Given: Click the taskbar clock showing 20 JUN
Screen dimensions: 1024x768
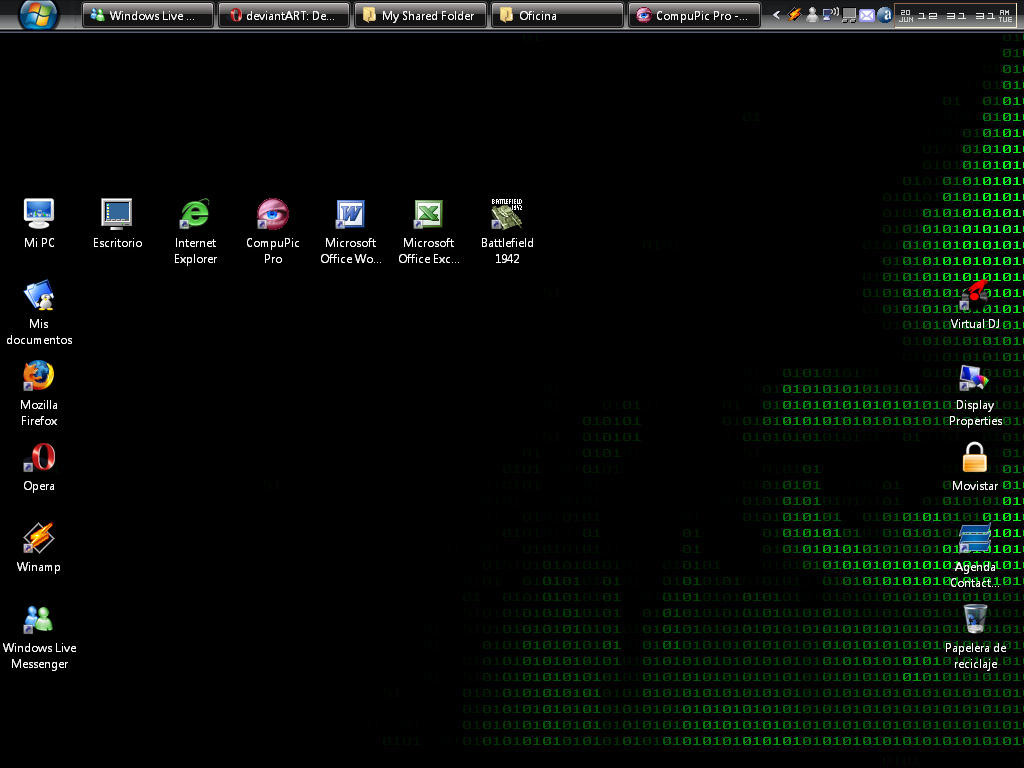Looking at the screenshot, I should click(955, 15).
